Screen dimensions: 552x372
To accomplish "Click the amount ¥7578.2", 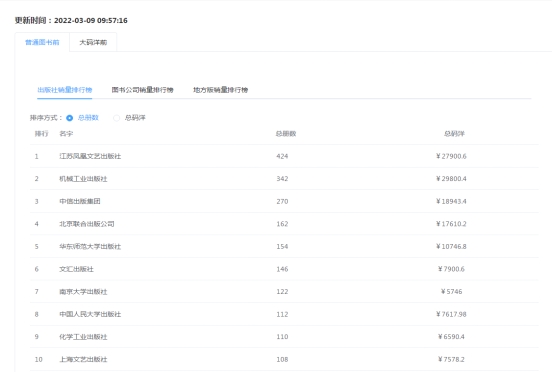I will pos(451,359).
